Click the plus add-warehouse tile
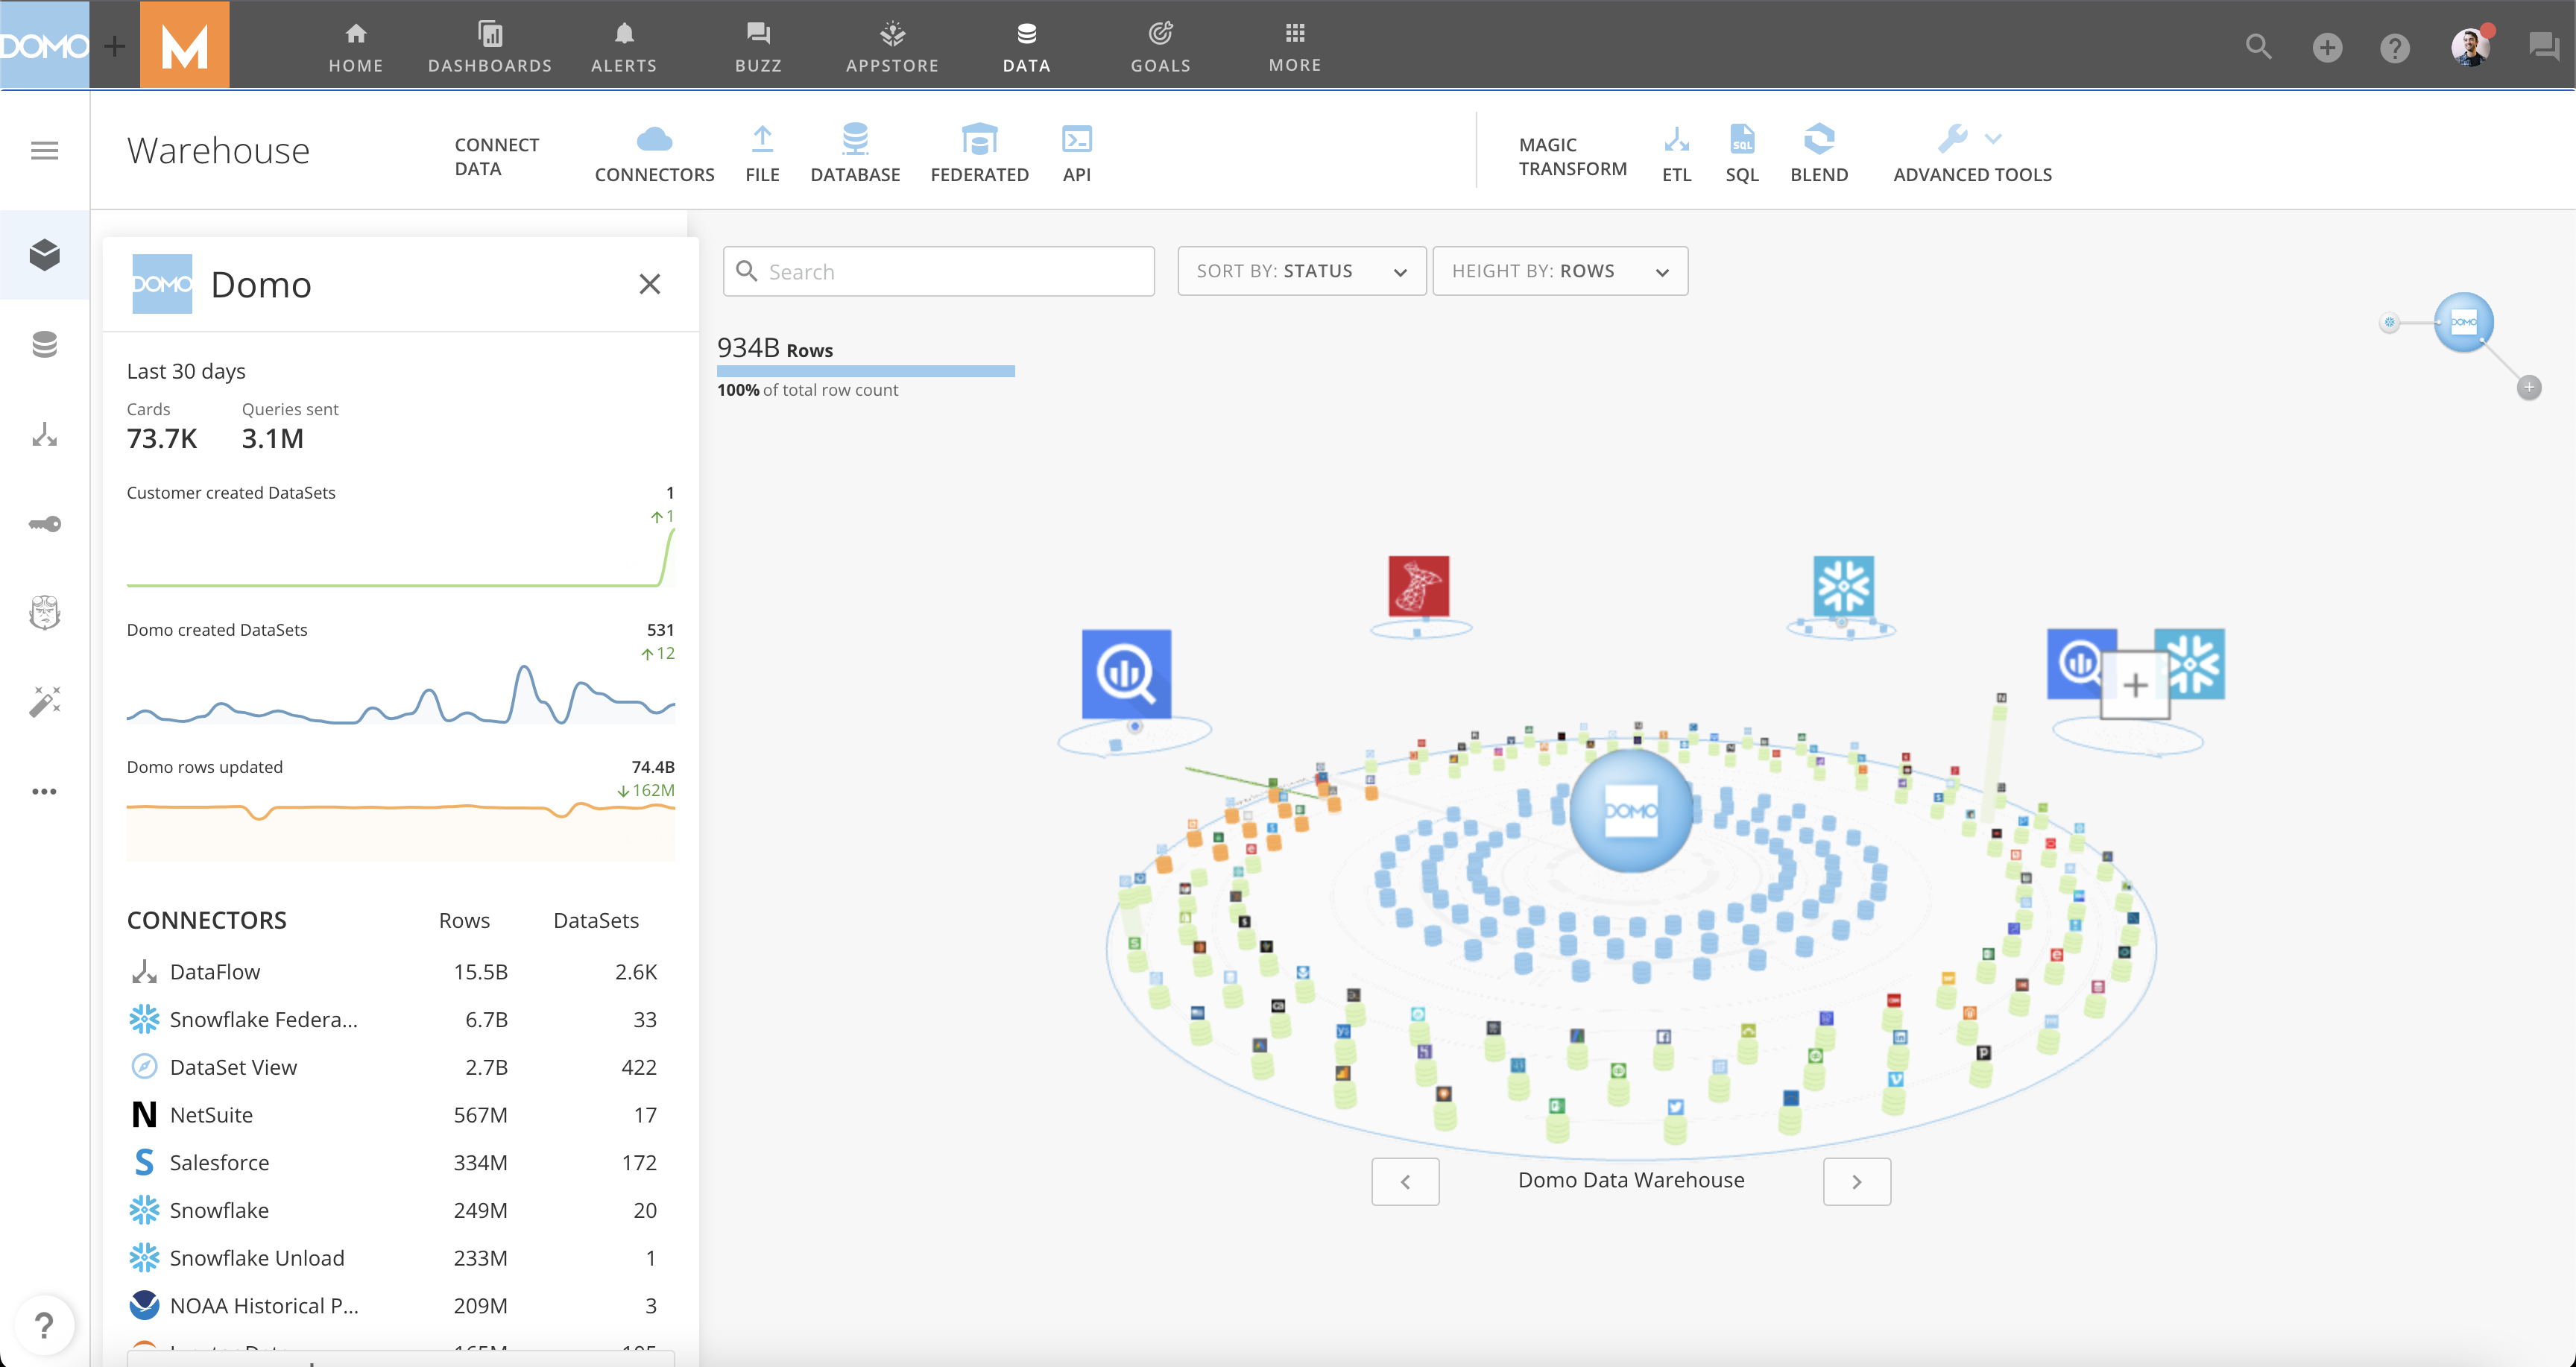 tap(2134, 685)
